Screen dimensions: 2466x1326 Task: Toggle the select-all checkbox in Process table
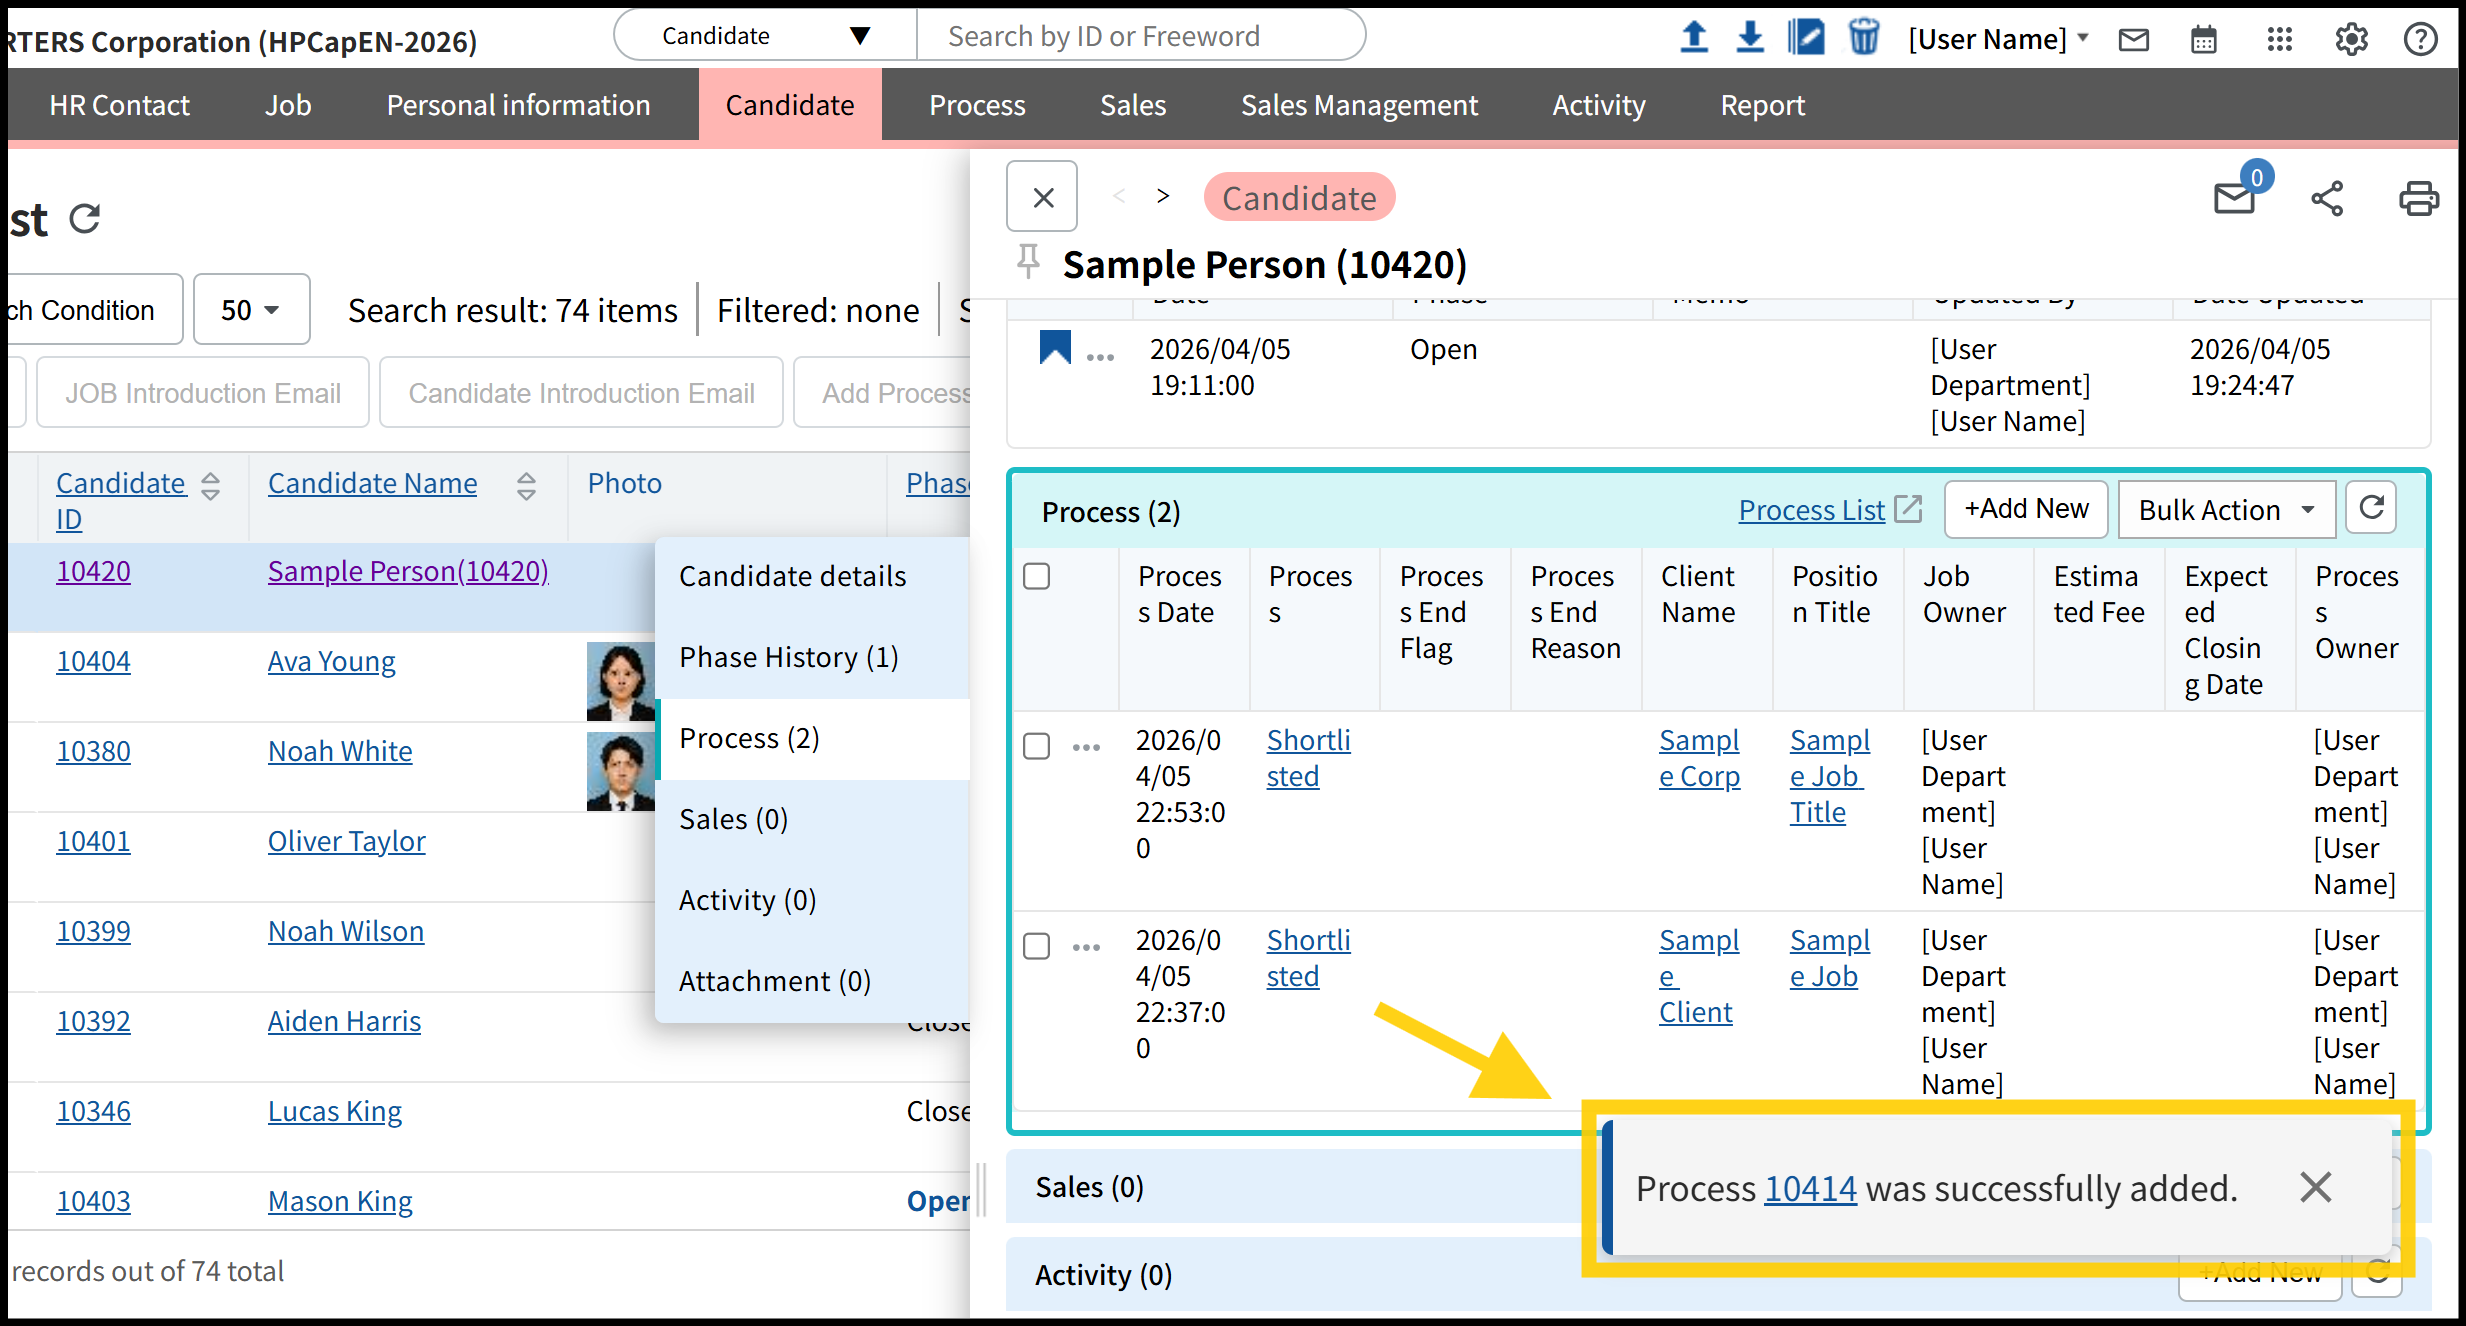[1037, 576]
